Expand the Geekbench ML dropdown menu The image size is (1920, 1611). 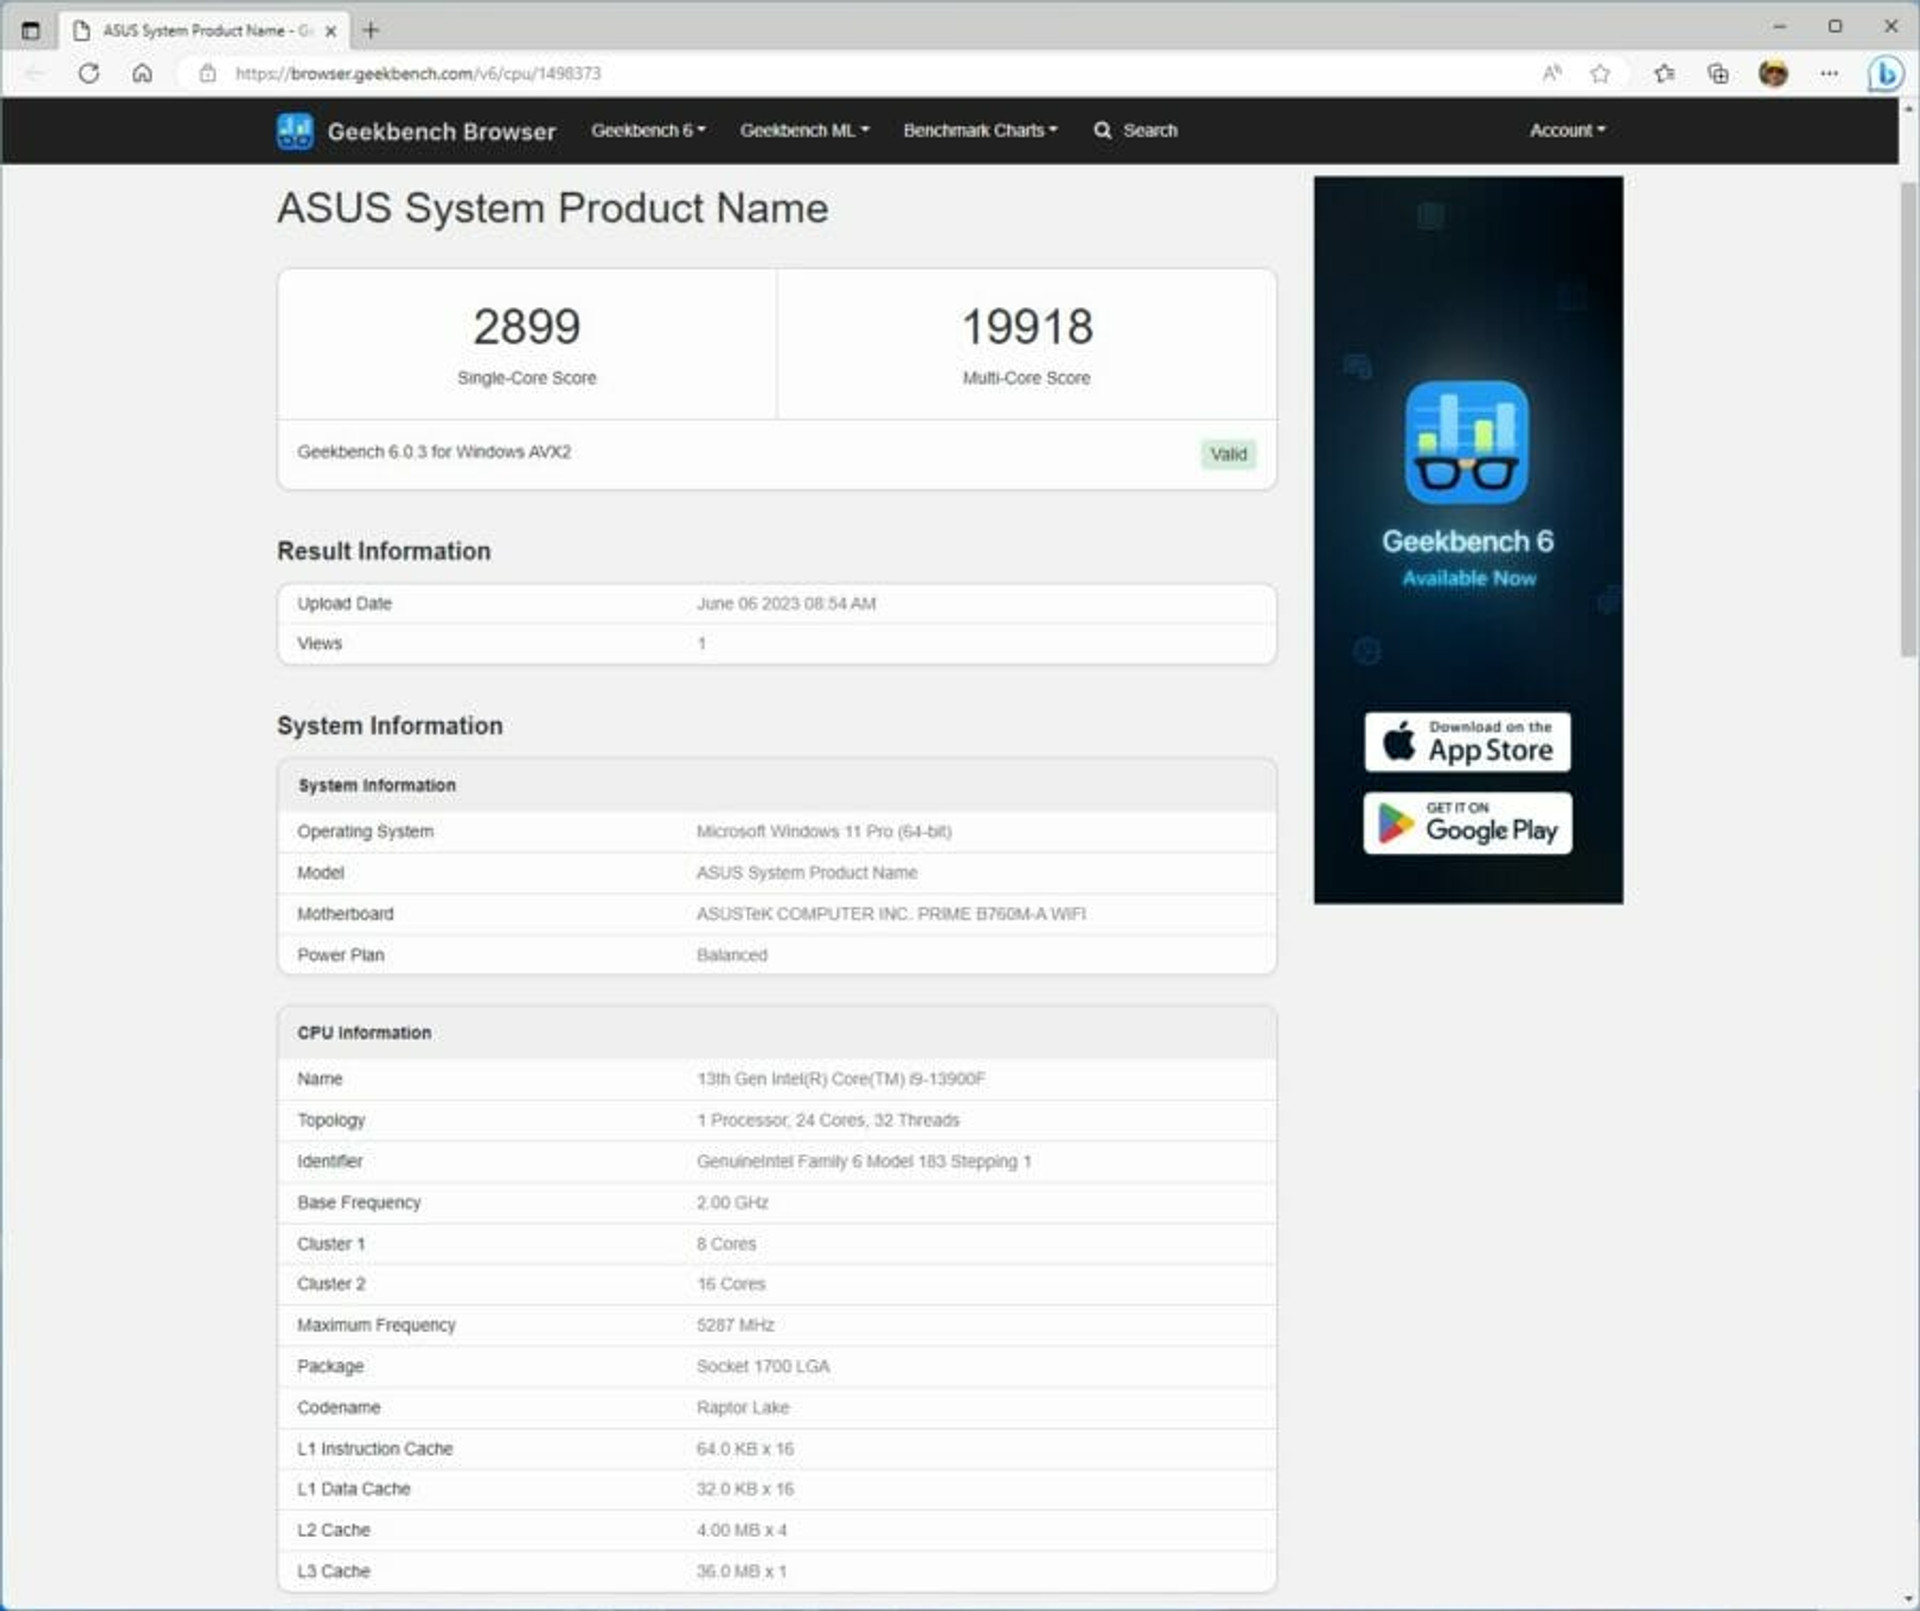pos(804,130)
